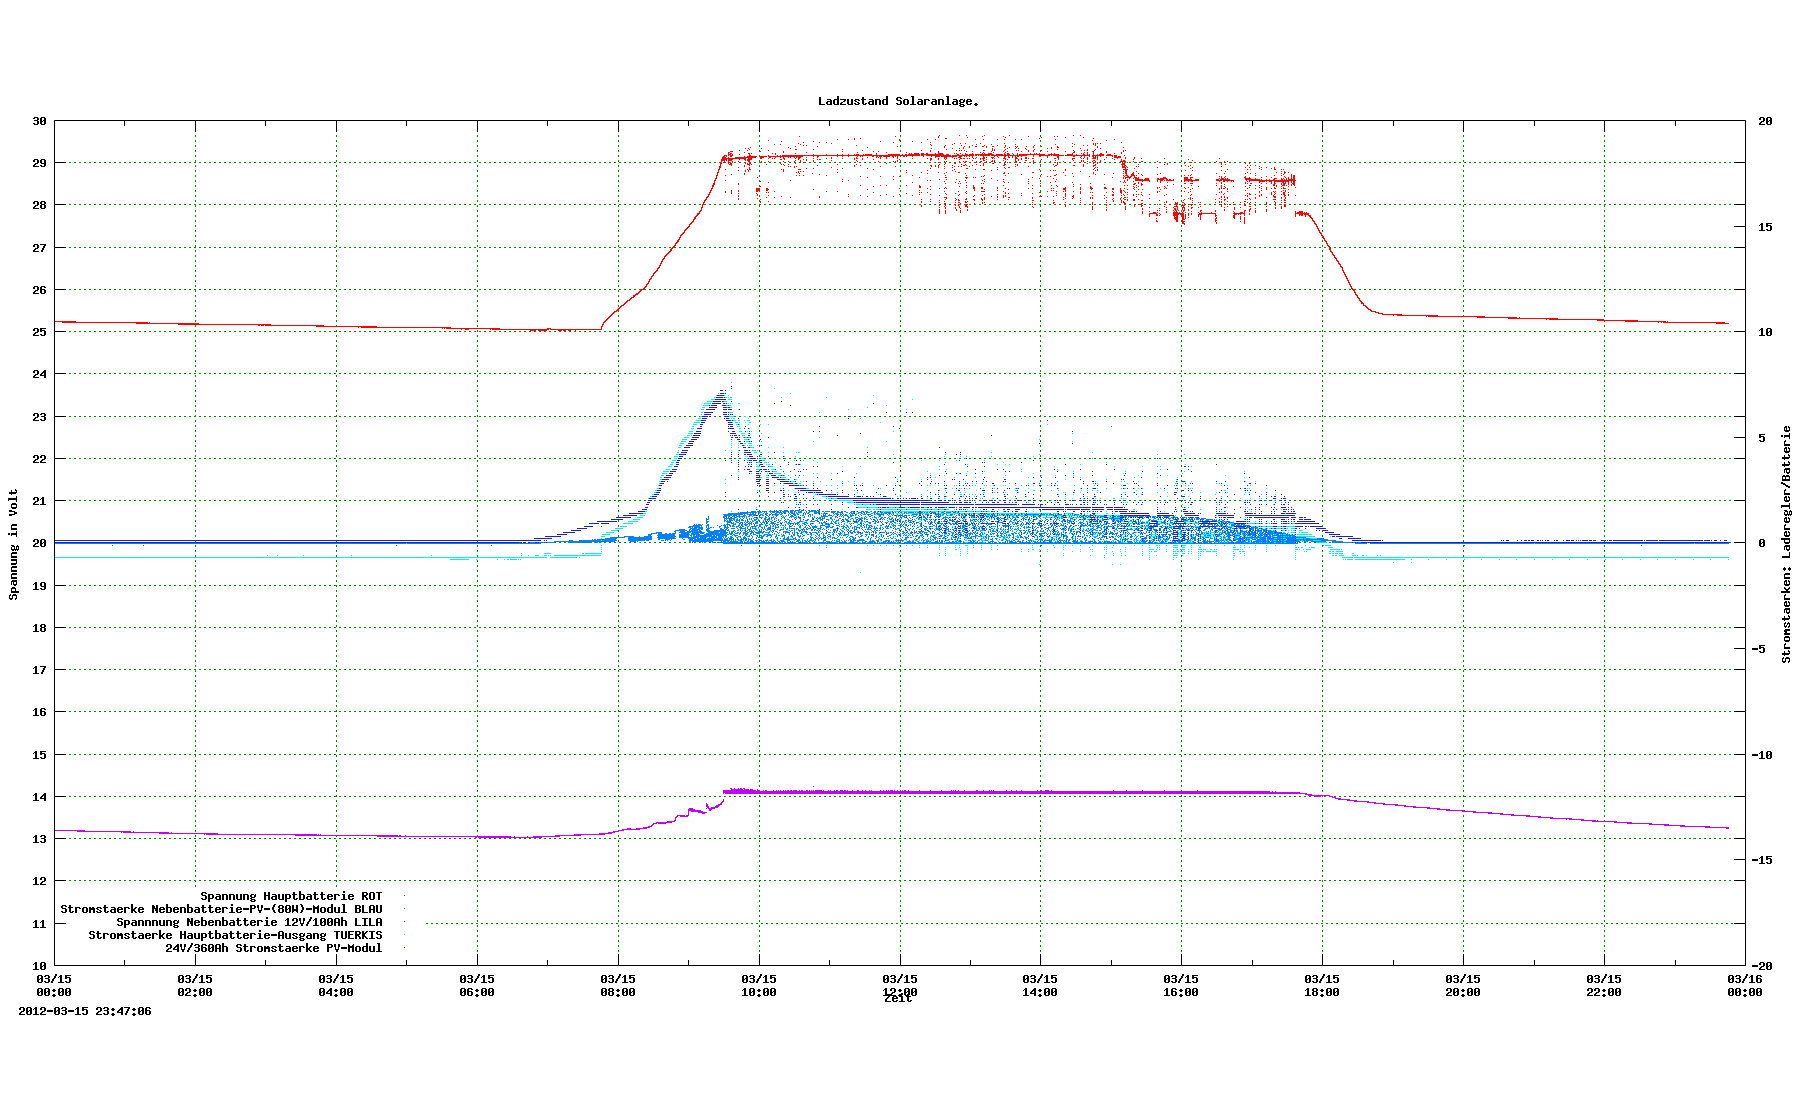Click the 15 value on right current axis
This screenshot has height=1100, width=1800.
point(1765,227)
